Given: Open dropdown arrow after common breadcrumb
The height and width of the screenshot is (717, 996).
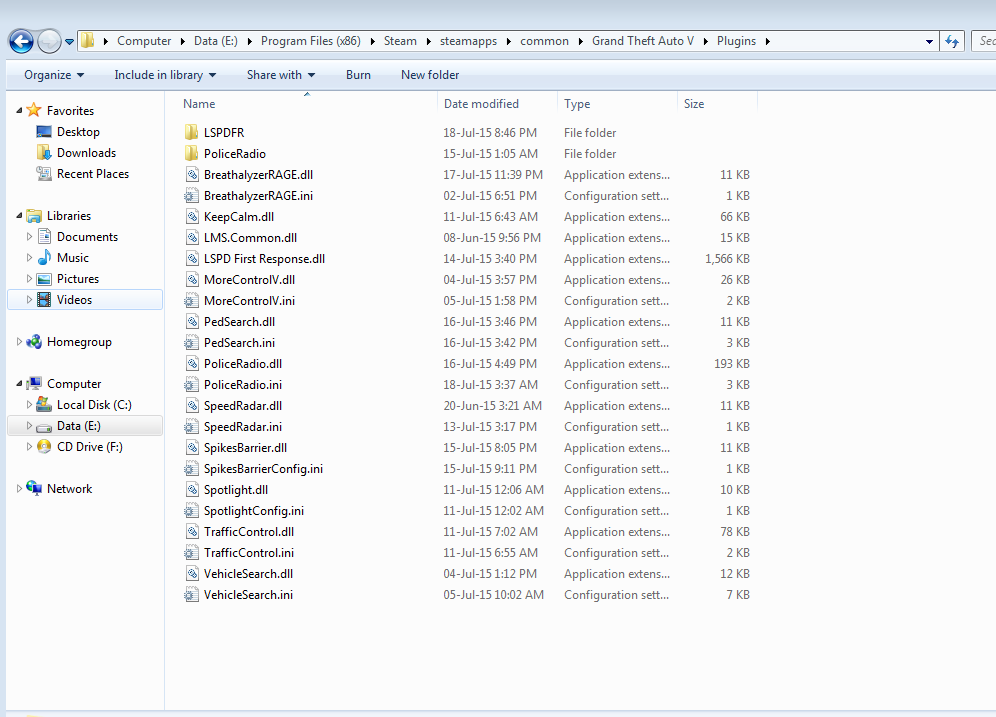Looking at the screenshot, I should click(581, 41).
